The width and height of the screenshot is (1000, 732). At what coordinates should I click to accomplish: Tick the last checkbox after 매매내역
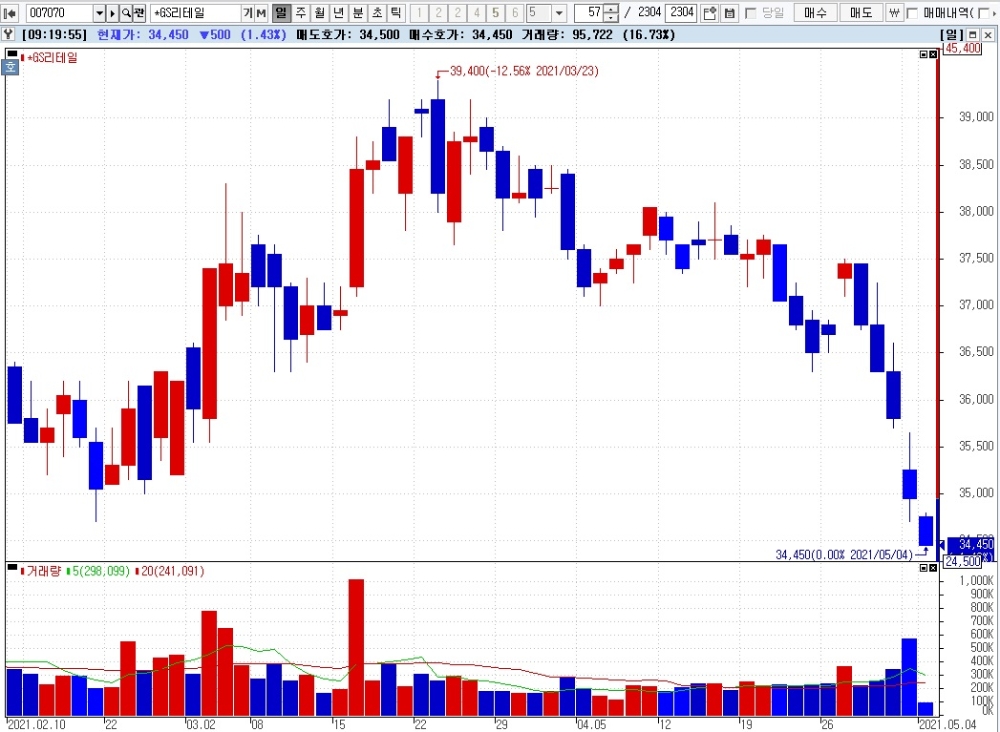tap(983, 13)
